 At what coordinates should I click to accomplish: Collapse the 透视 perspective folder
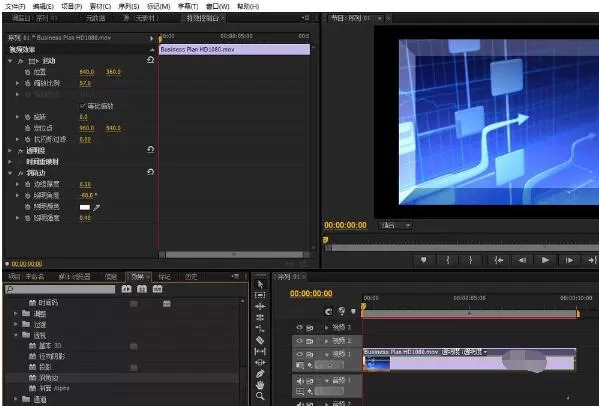pyautogui.click(x=16, y=335)
